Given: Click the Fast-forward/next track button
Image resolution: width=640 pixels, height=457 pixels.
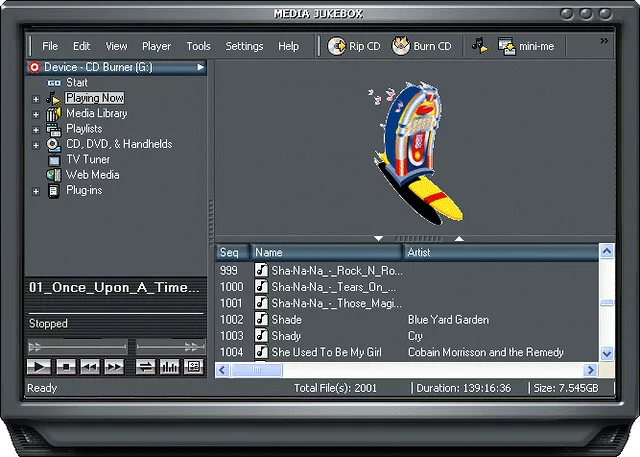Looking at the screenshot, I should click(115, 367).
